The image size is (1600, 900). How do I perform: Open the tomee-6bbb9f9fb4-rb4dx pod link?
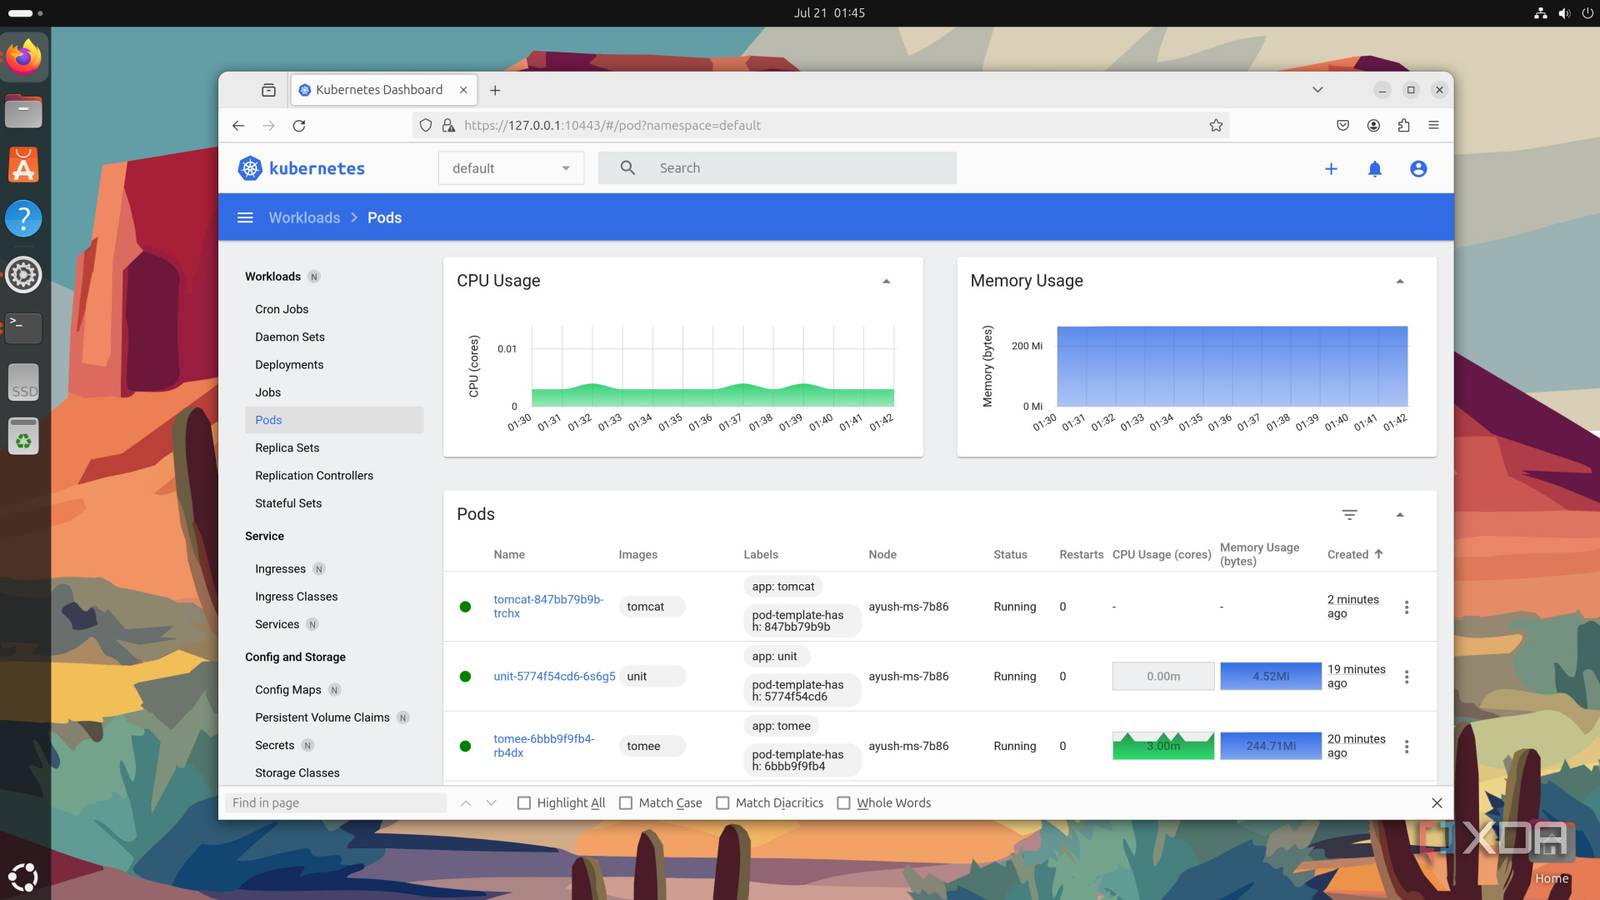(543, 746)
